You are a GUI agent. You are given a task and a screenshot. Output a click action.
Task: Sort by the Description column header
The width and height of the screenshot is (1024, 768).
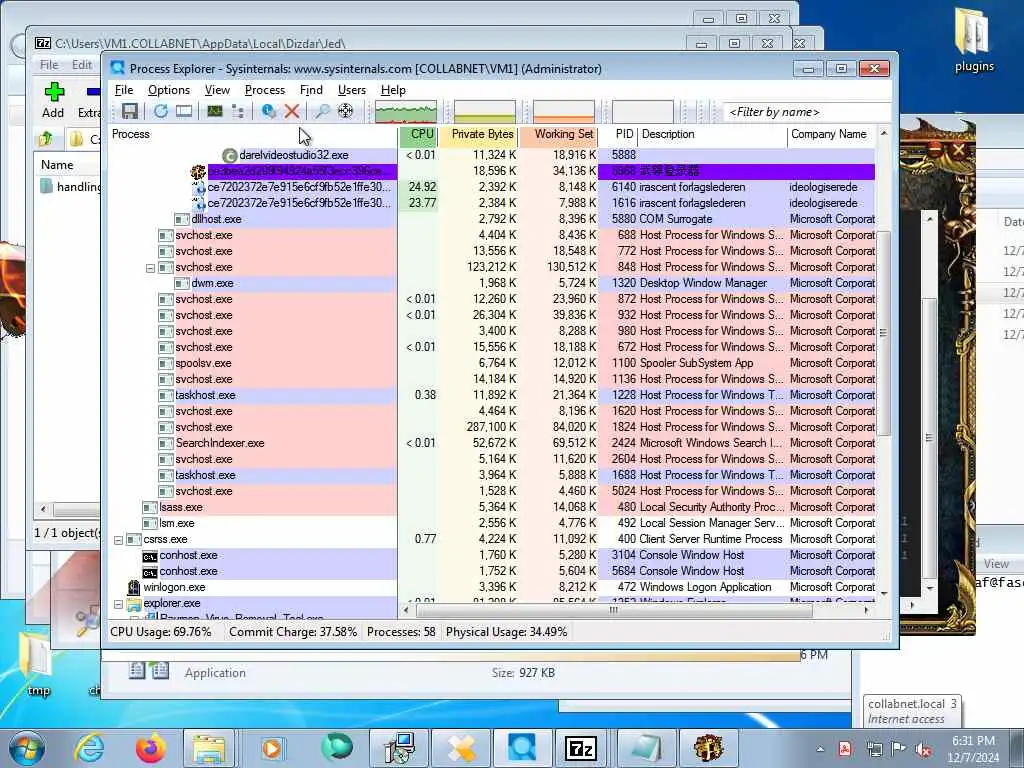coord(712,135)
